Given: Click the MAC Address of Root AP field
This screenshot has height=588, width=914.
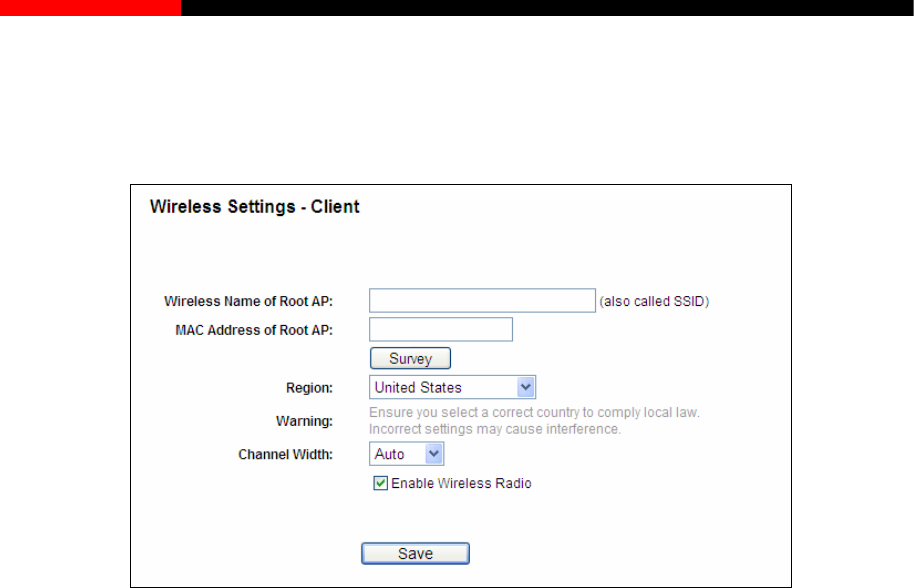Looking at the screenshot, I should (x=441, y=329).
